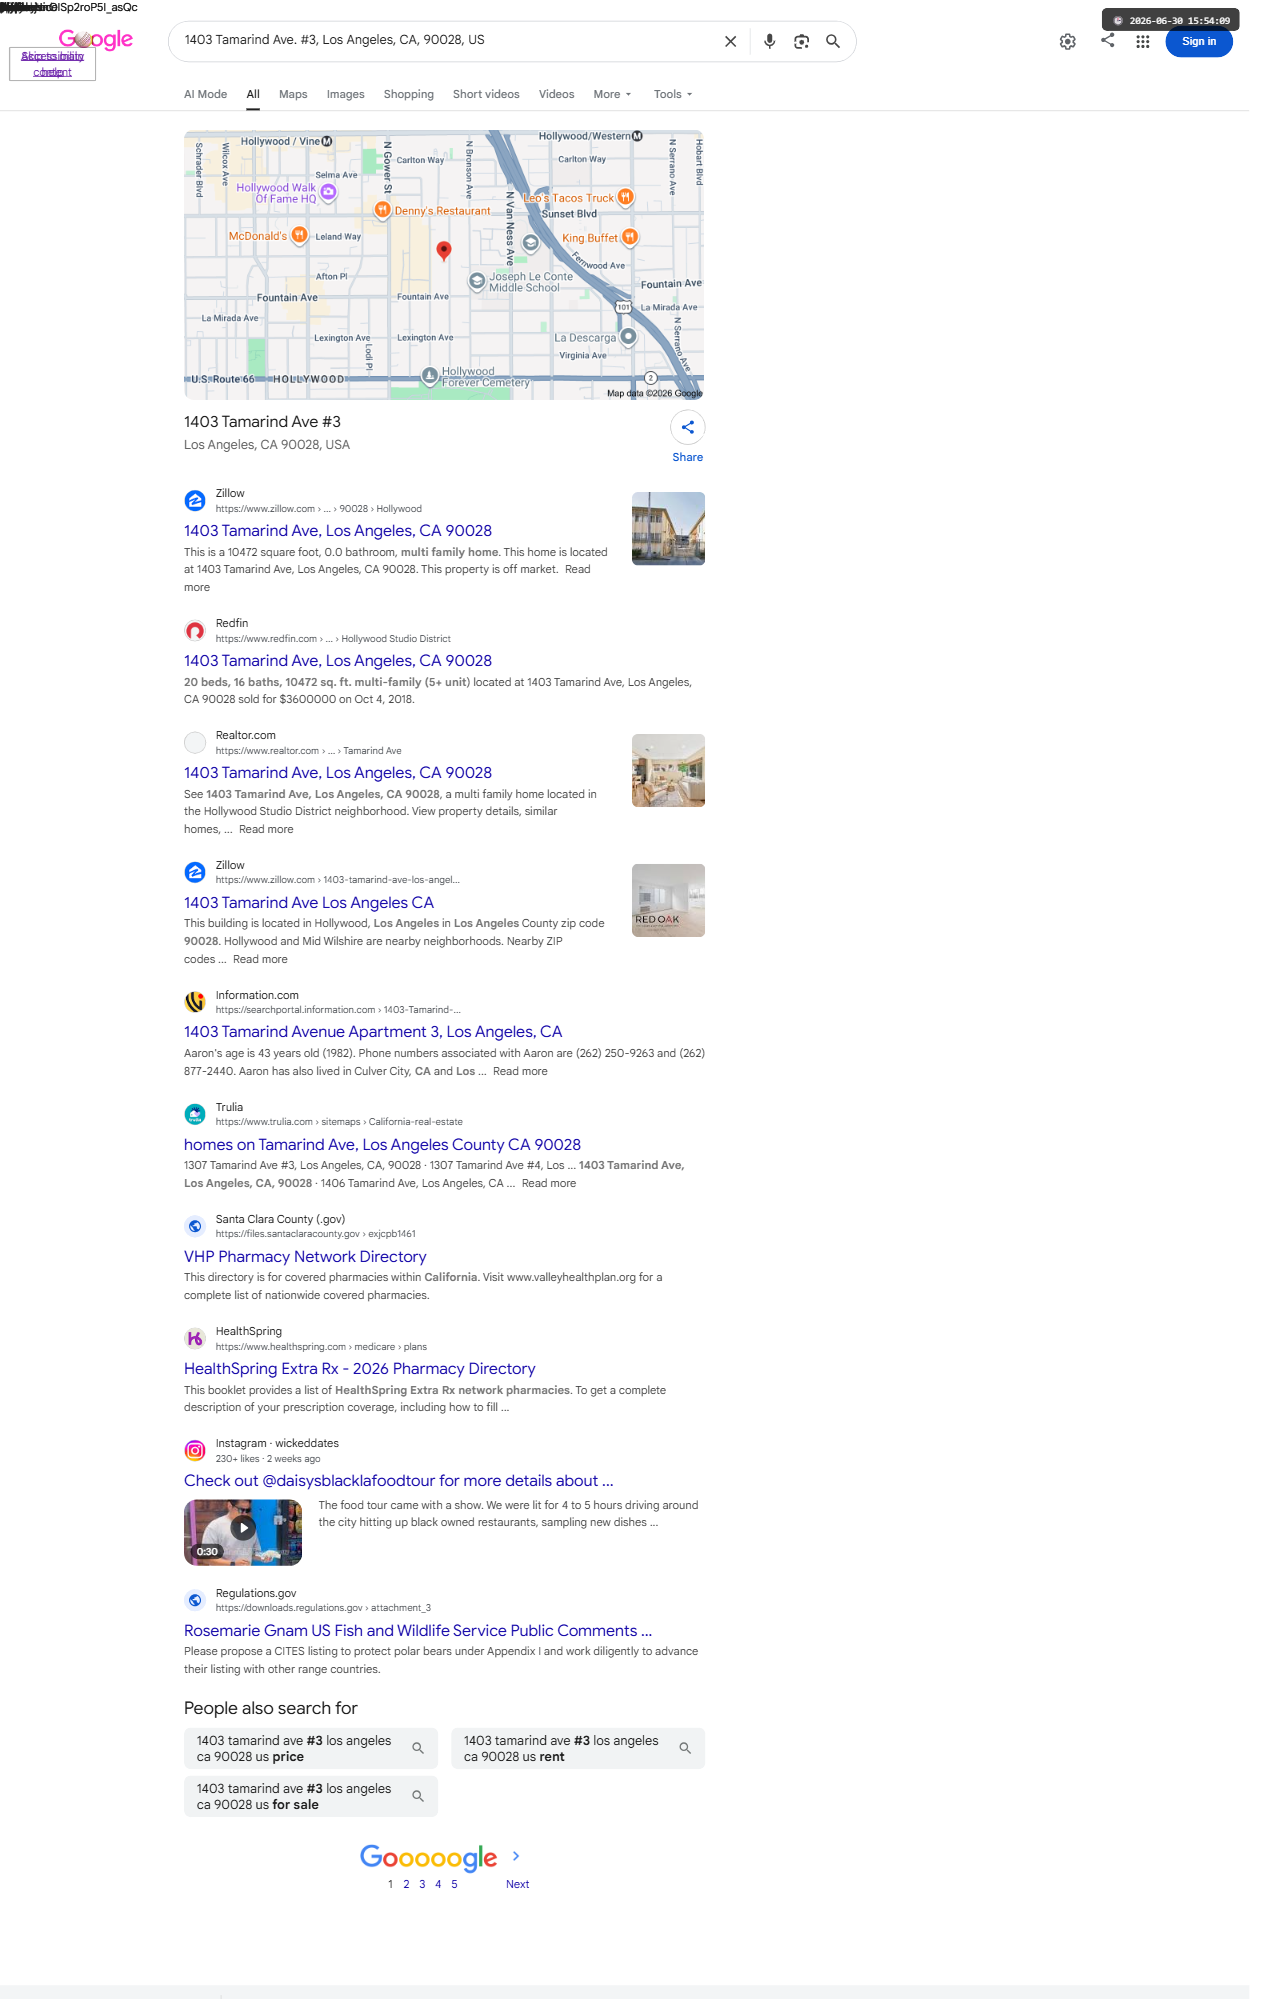Select Joseph Le Conte Middle School marker
Image resolution: width=1264 pixels, height=1999 pixels.
click(x=477, y=281)
